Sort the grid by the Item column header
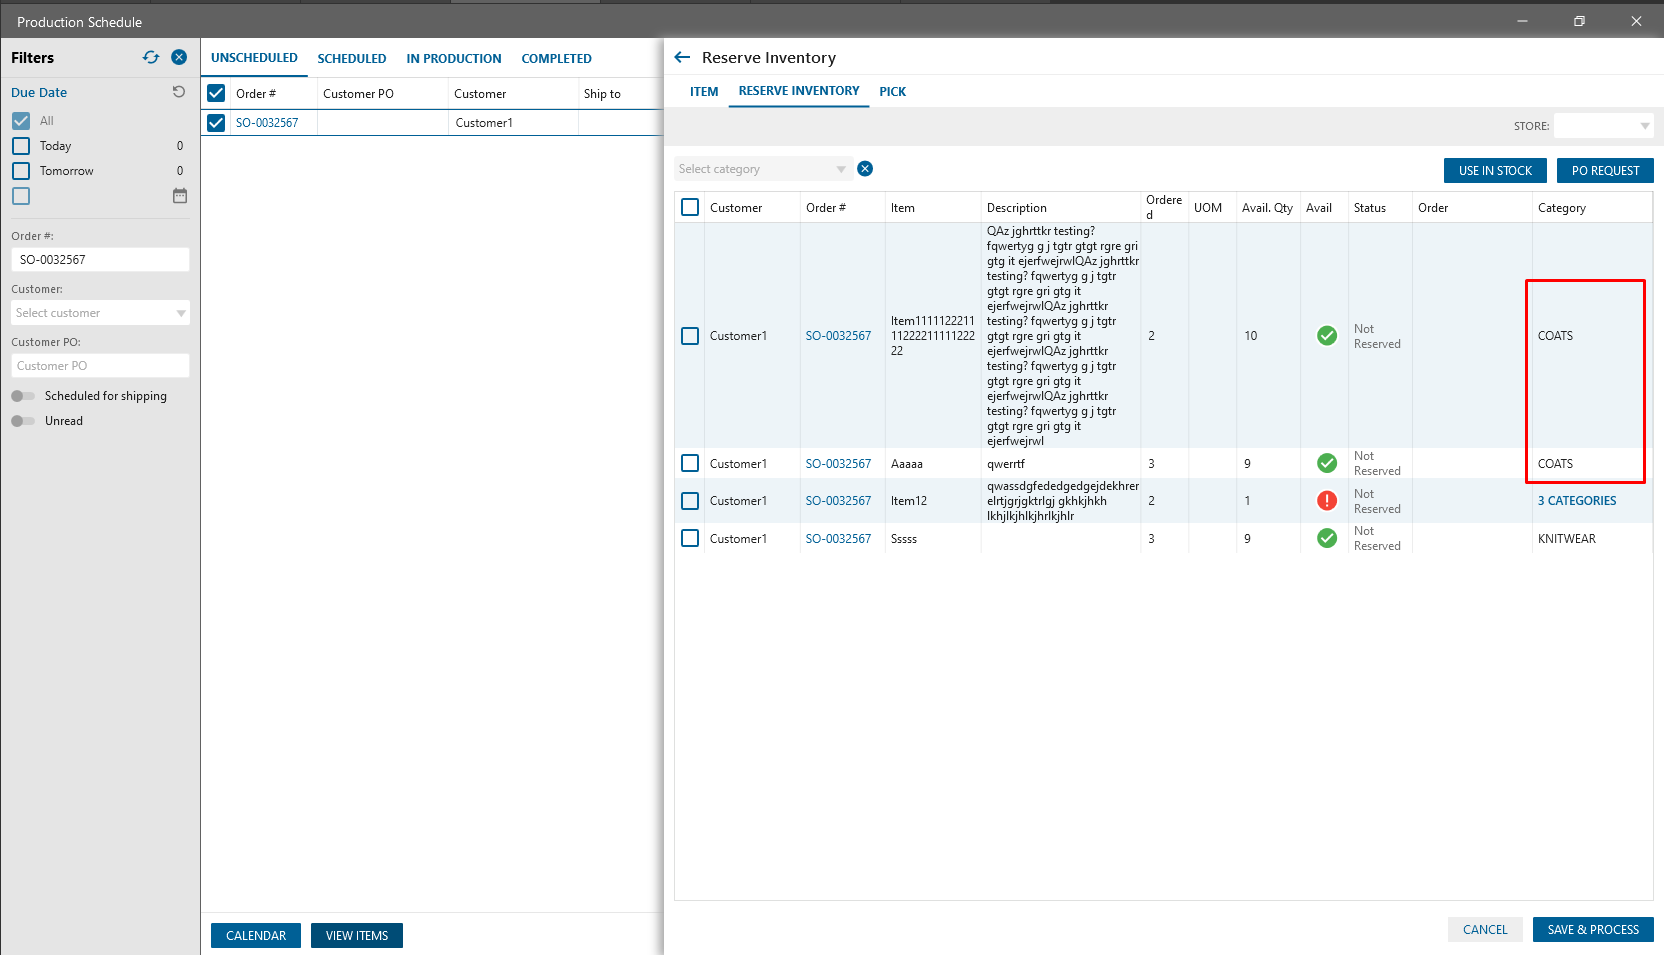 (x=903, y=208)
